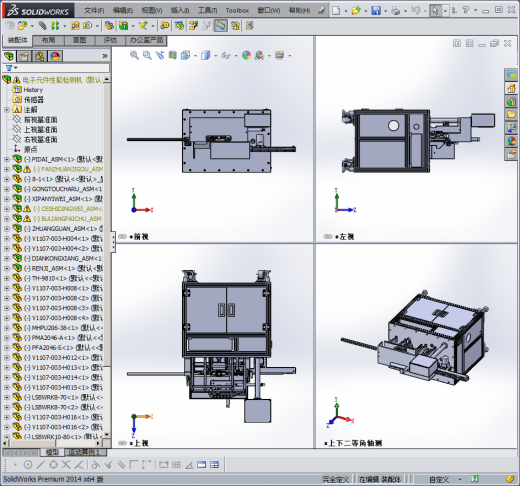Click the 自定义 units status button
This screenshot has height=486, width=520.
pos(439,480)
